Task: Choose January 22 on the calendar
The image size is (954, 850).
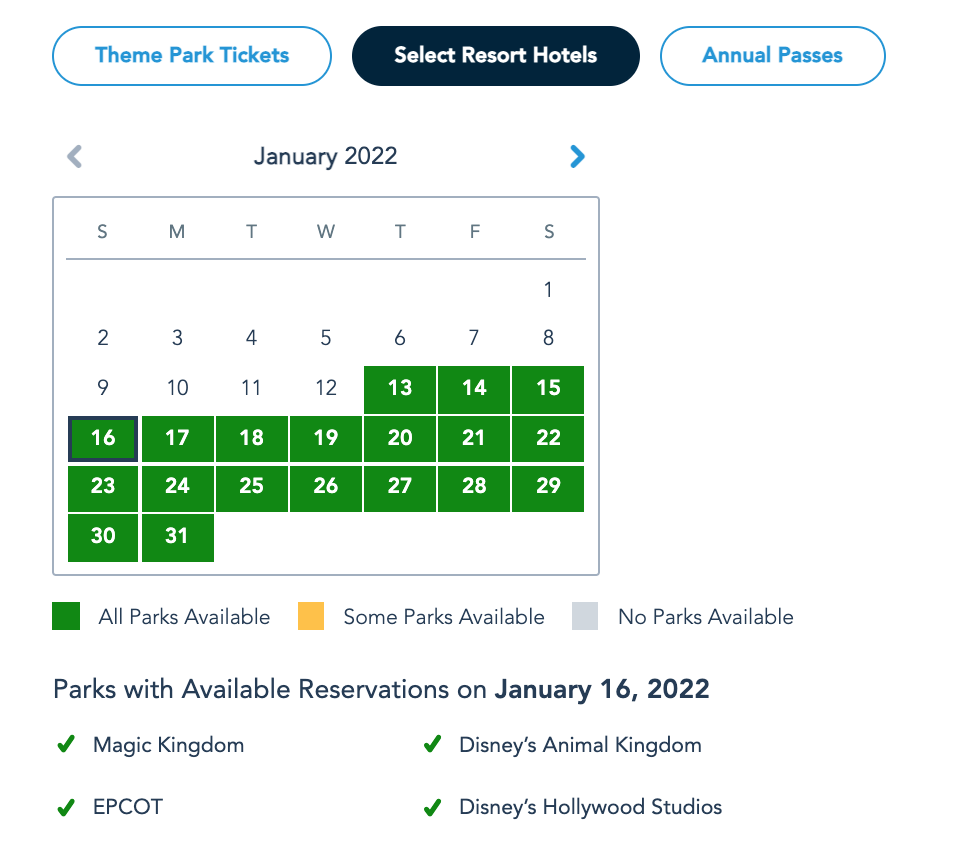Action: (548, 438)
